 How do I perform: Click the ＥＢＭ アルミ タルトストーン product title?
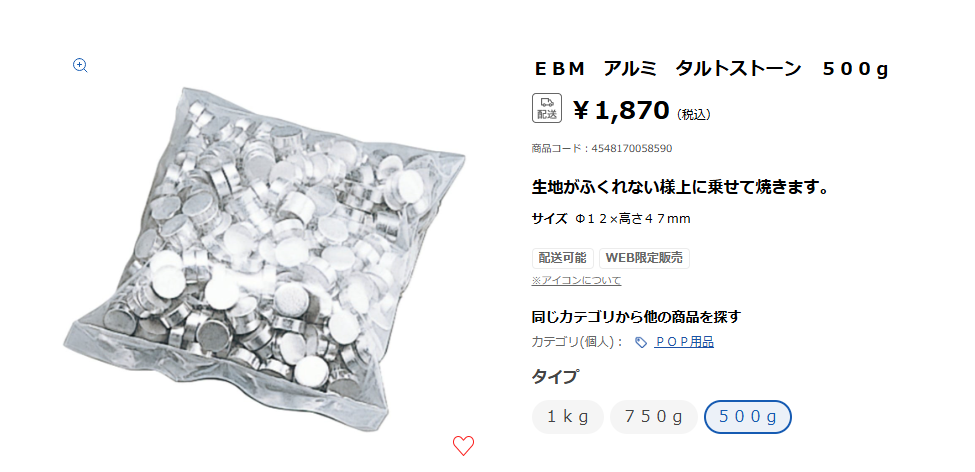click(712, 69)
